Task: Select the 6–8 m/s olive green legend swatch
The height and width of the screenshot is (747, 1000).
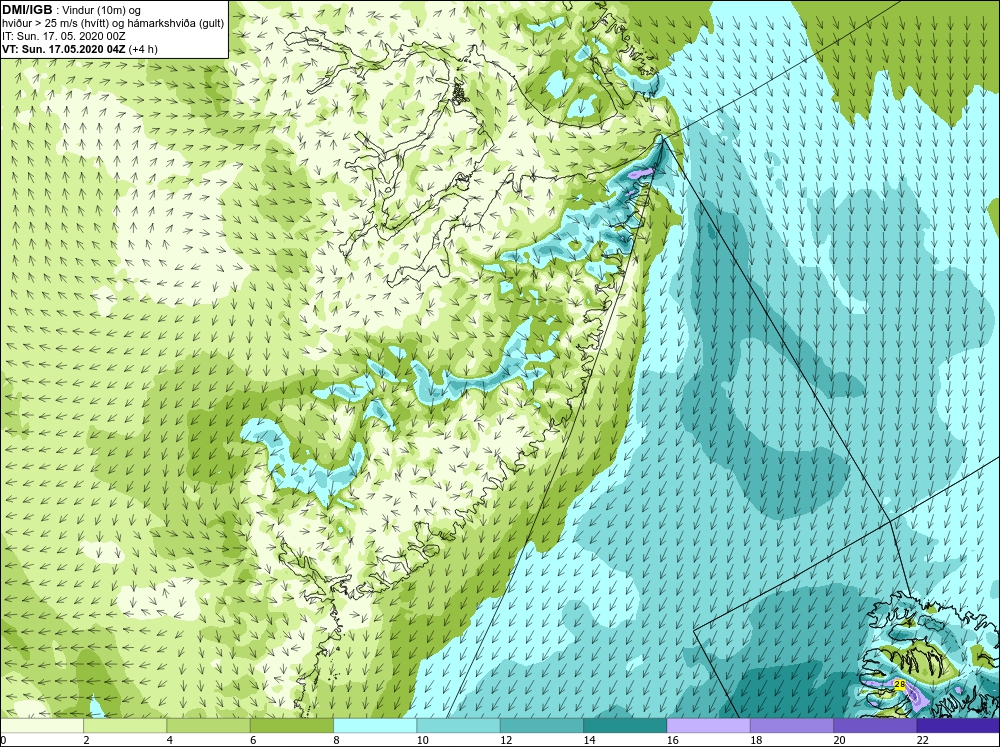Action: (x=291, y=725)
